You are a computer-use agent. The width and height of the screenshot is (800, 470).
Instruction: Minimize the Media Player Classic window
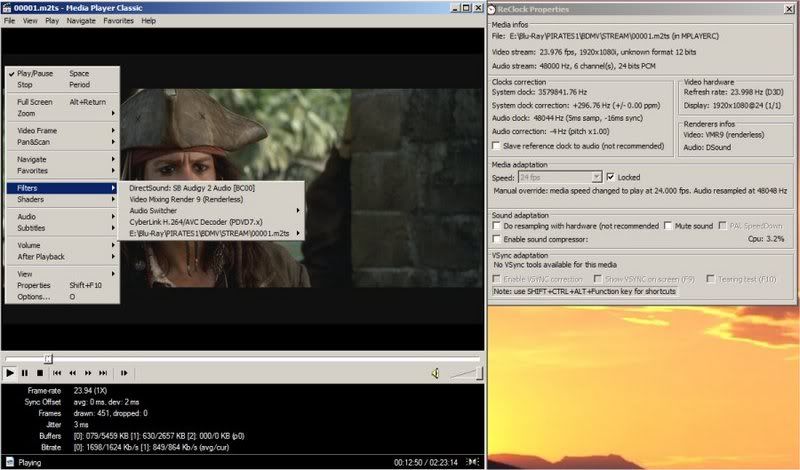455,8
